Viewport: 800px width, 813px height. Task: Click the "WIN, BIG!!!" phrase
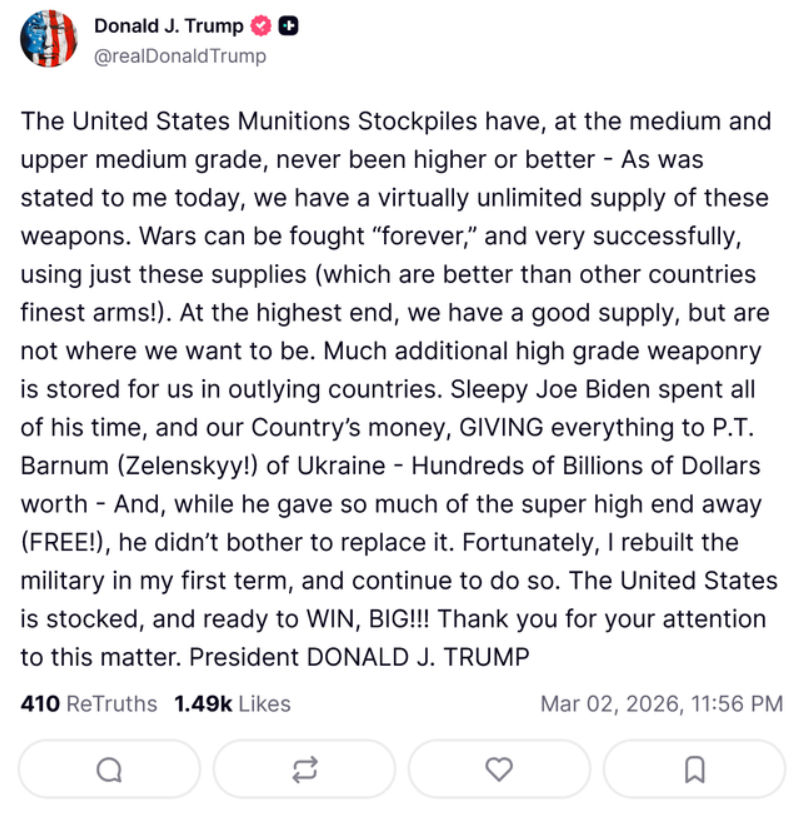[x=359, y=618]
